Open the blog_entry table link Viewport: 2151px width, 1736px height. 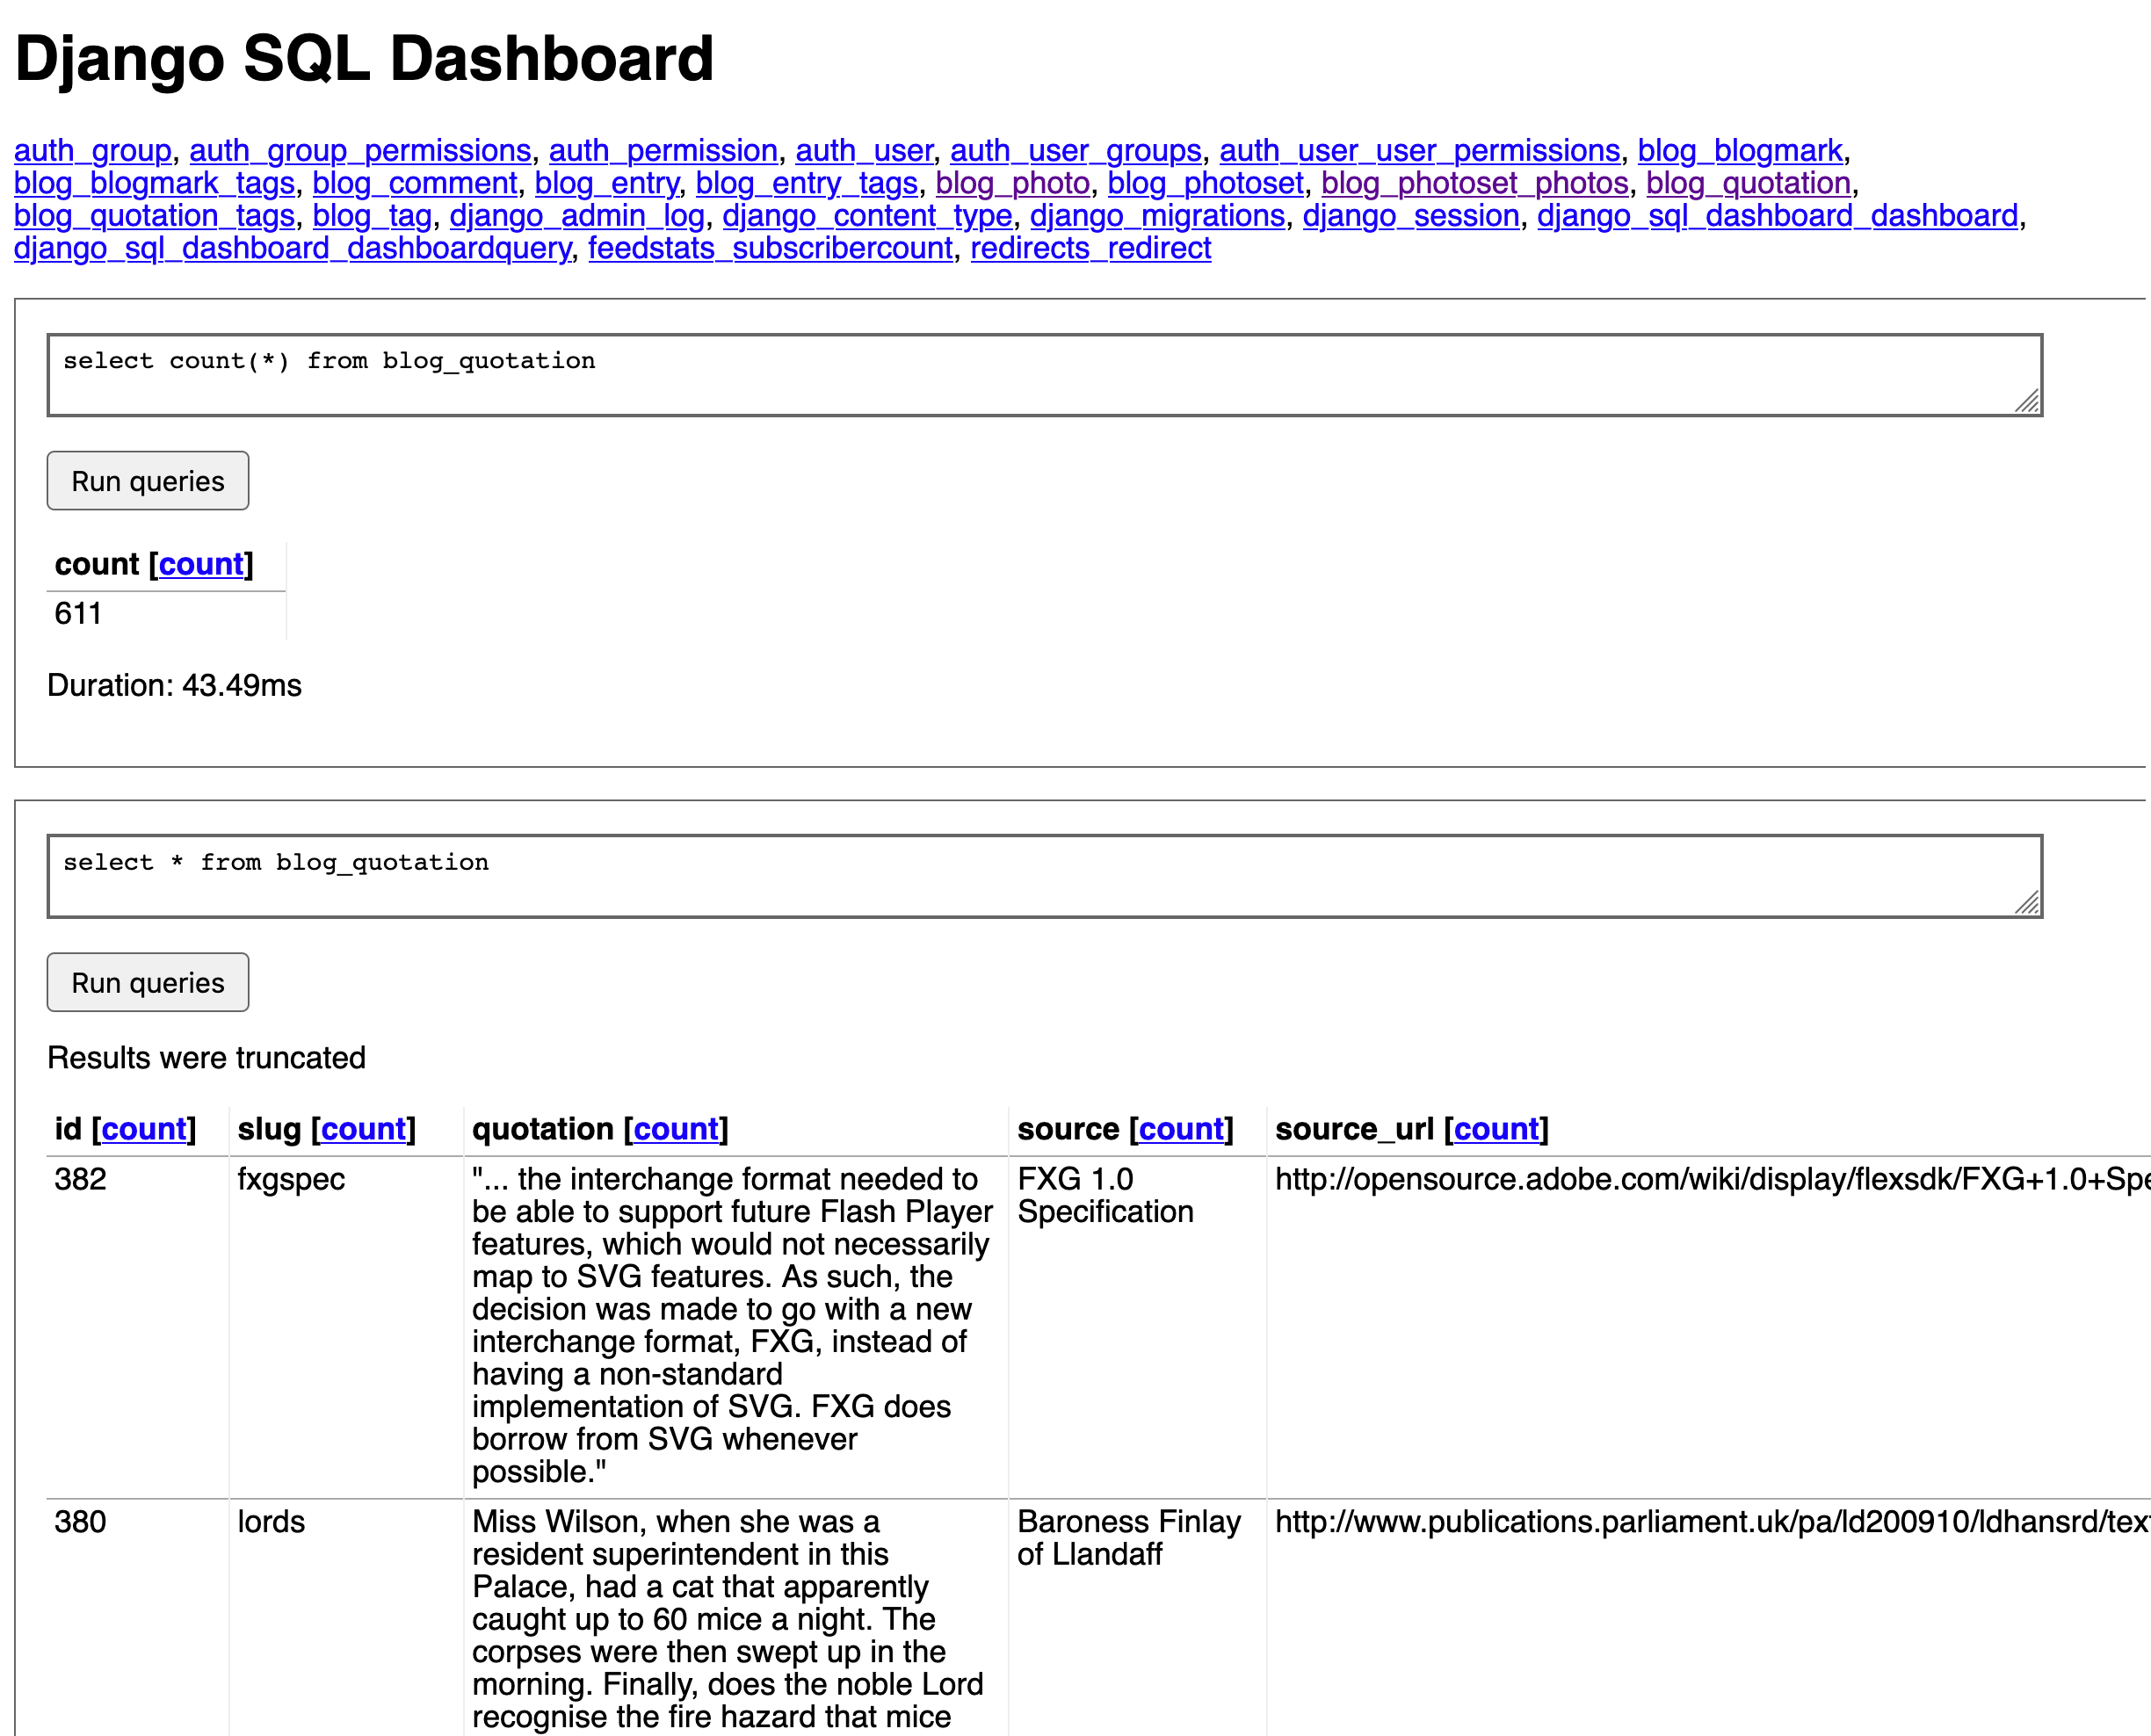(606, 184)
